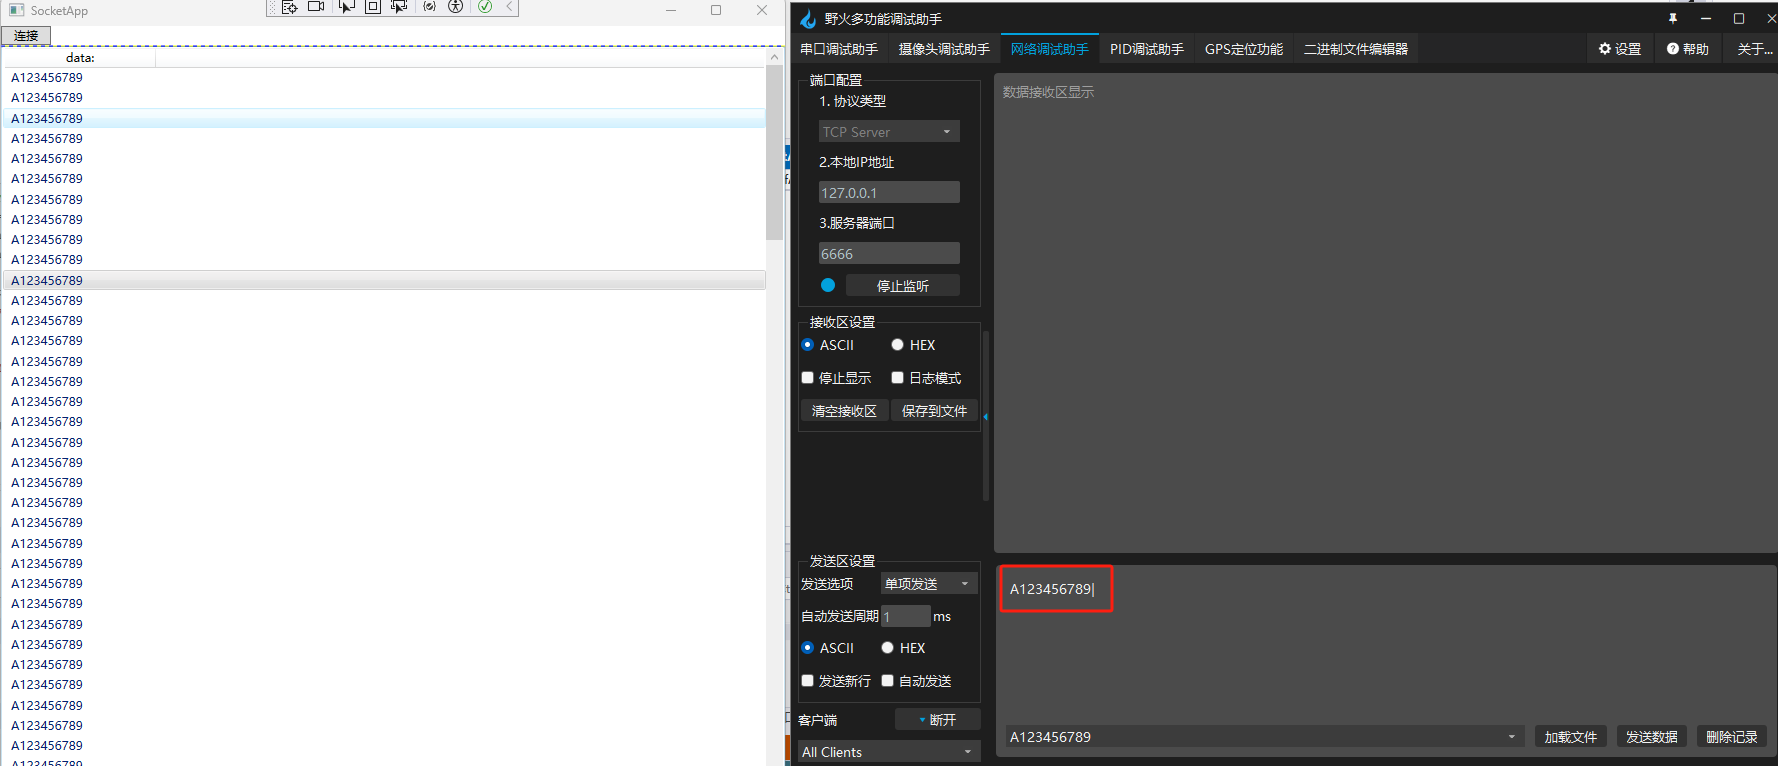1778x766 pixels.
Task: Focus the 自动发送周期 ms input field
Action: tap(906, 616)
